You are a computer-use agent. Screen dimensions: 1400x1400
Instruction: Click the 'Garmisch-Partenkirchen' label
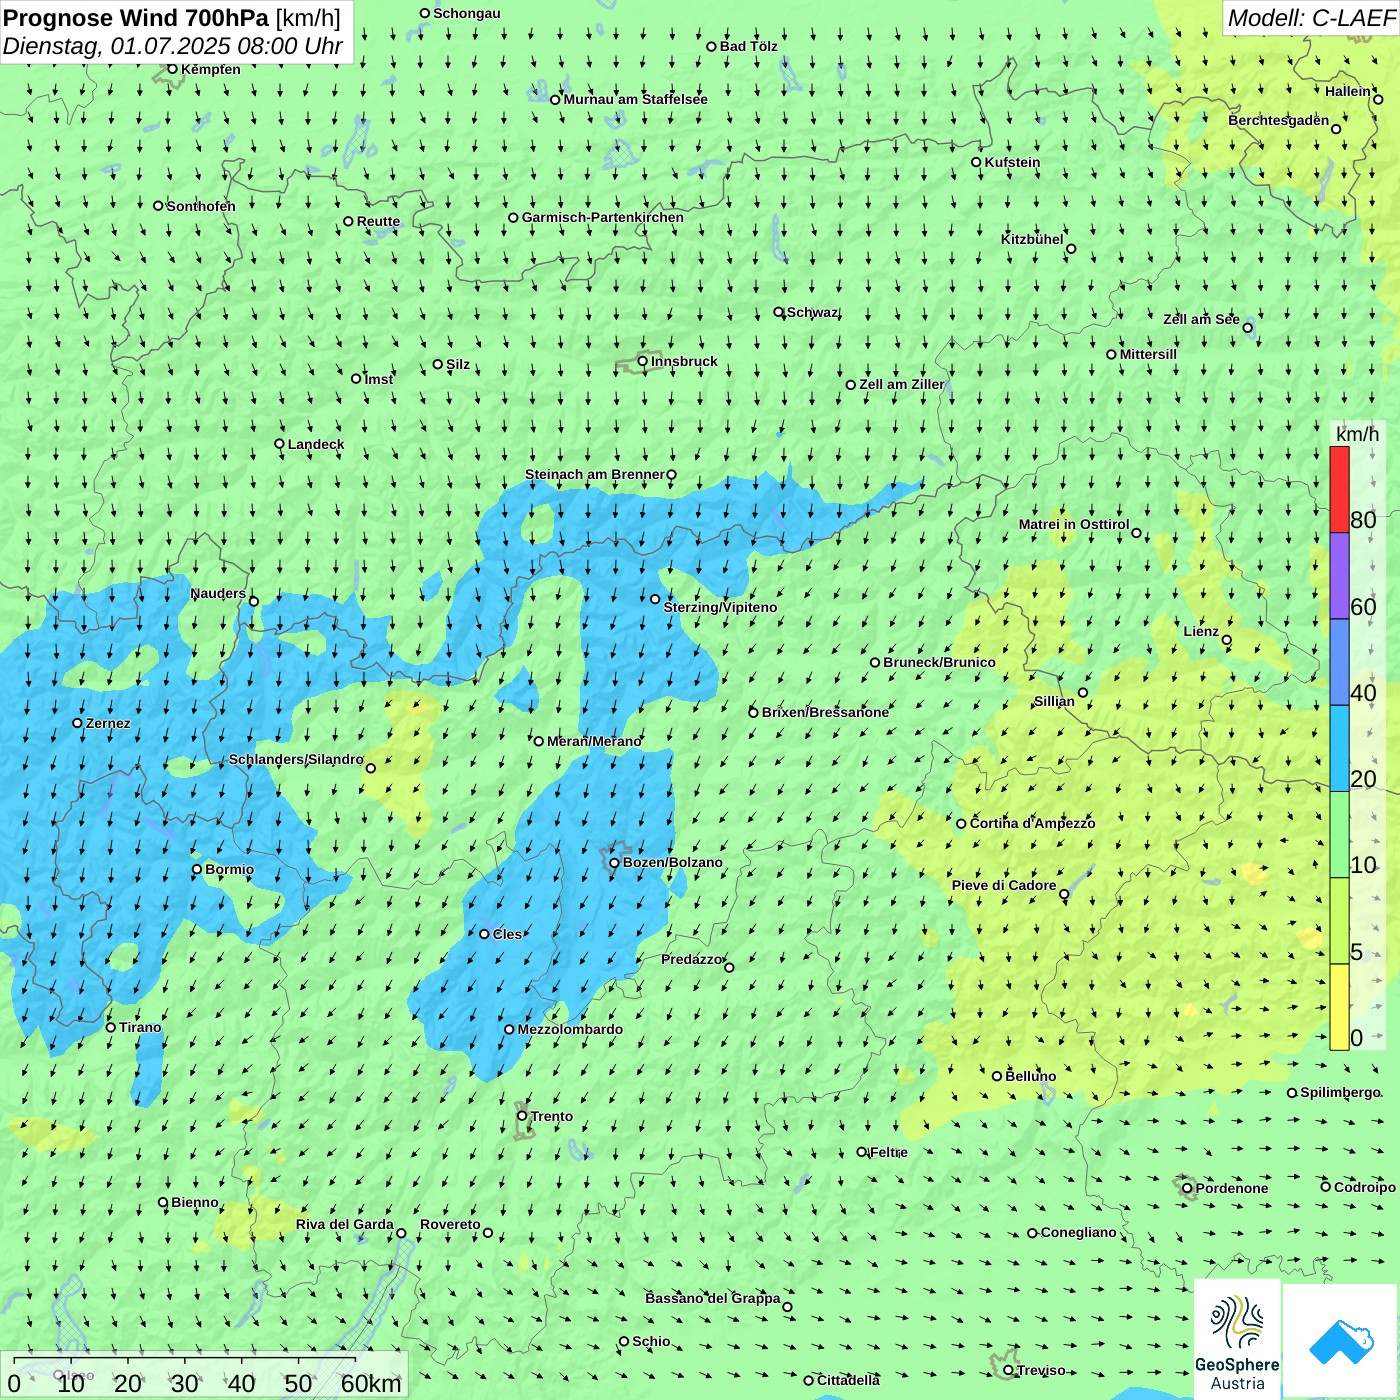pyautogui.click(x=603, y=217)
